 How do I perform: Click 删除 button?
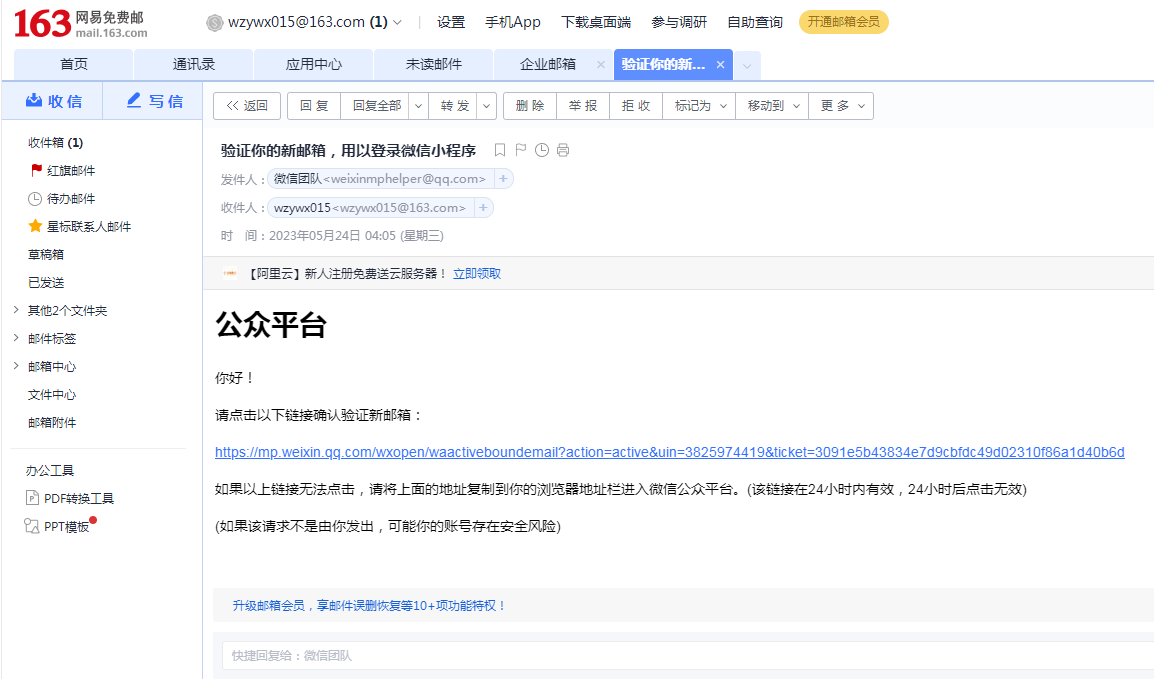(530, 106)
